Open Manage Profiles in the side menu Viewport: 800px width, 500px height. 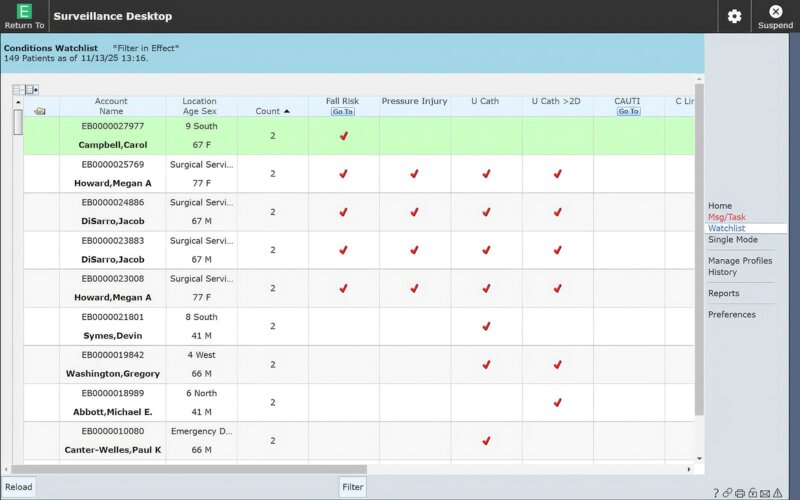click(x=740, y=261)
